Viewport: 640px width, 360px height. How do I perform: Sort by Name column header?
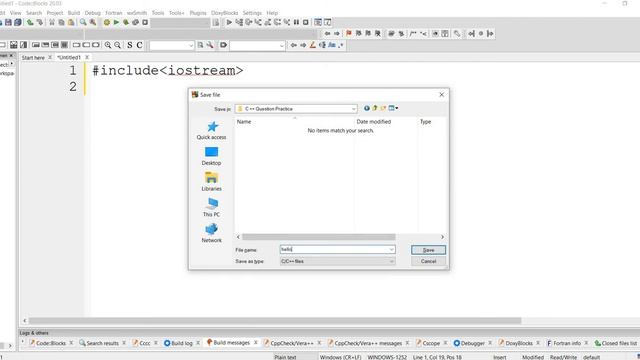244,122
